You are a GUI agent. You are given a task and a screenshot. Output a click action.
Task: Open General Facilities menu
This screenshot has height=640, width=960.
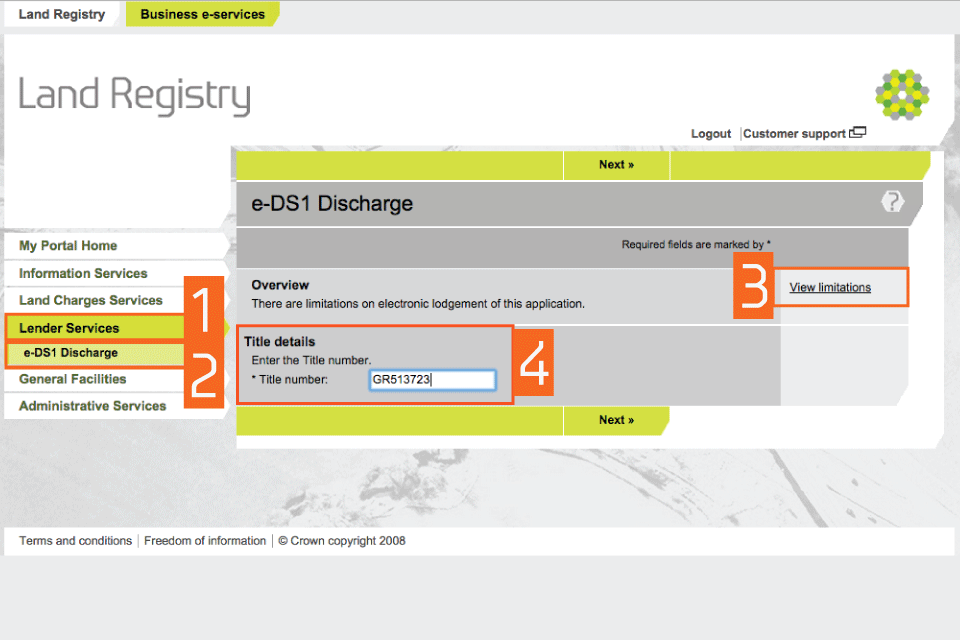coord(73,379)
